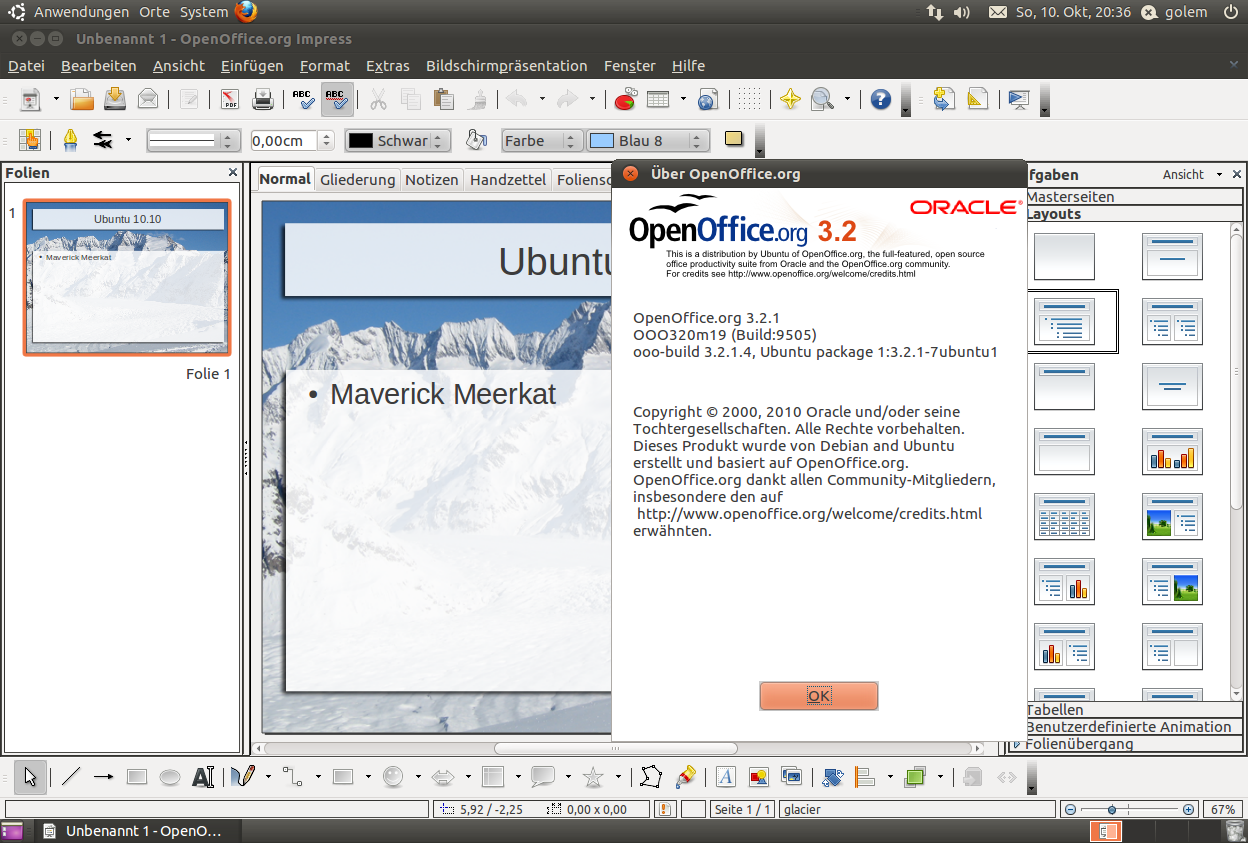The height and width of the screenshot is (843, 1248).
Task: Activate the Text tool
Action: pyautogui.click(x=203, y=776)
